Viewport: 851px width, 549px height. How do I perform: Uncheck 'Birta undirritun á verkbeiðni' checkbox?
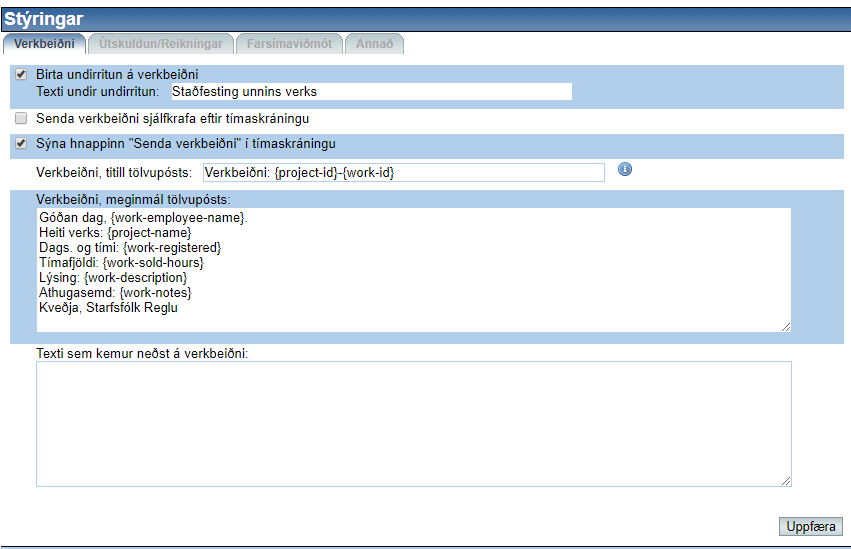(21, 74)
